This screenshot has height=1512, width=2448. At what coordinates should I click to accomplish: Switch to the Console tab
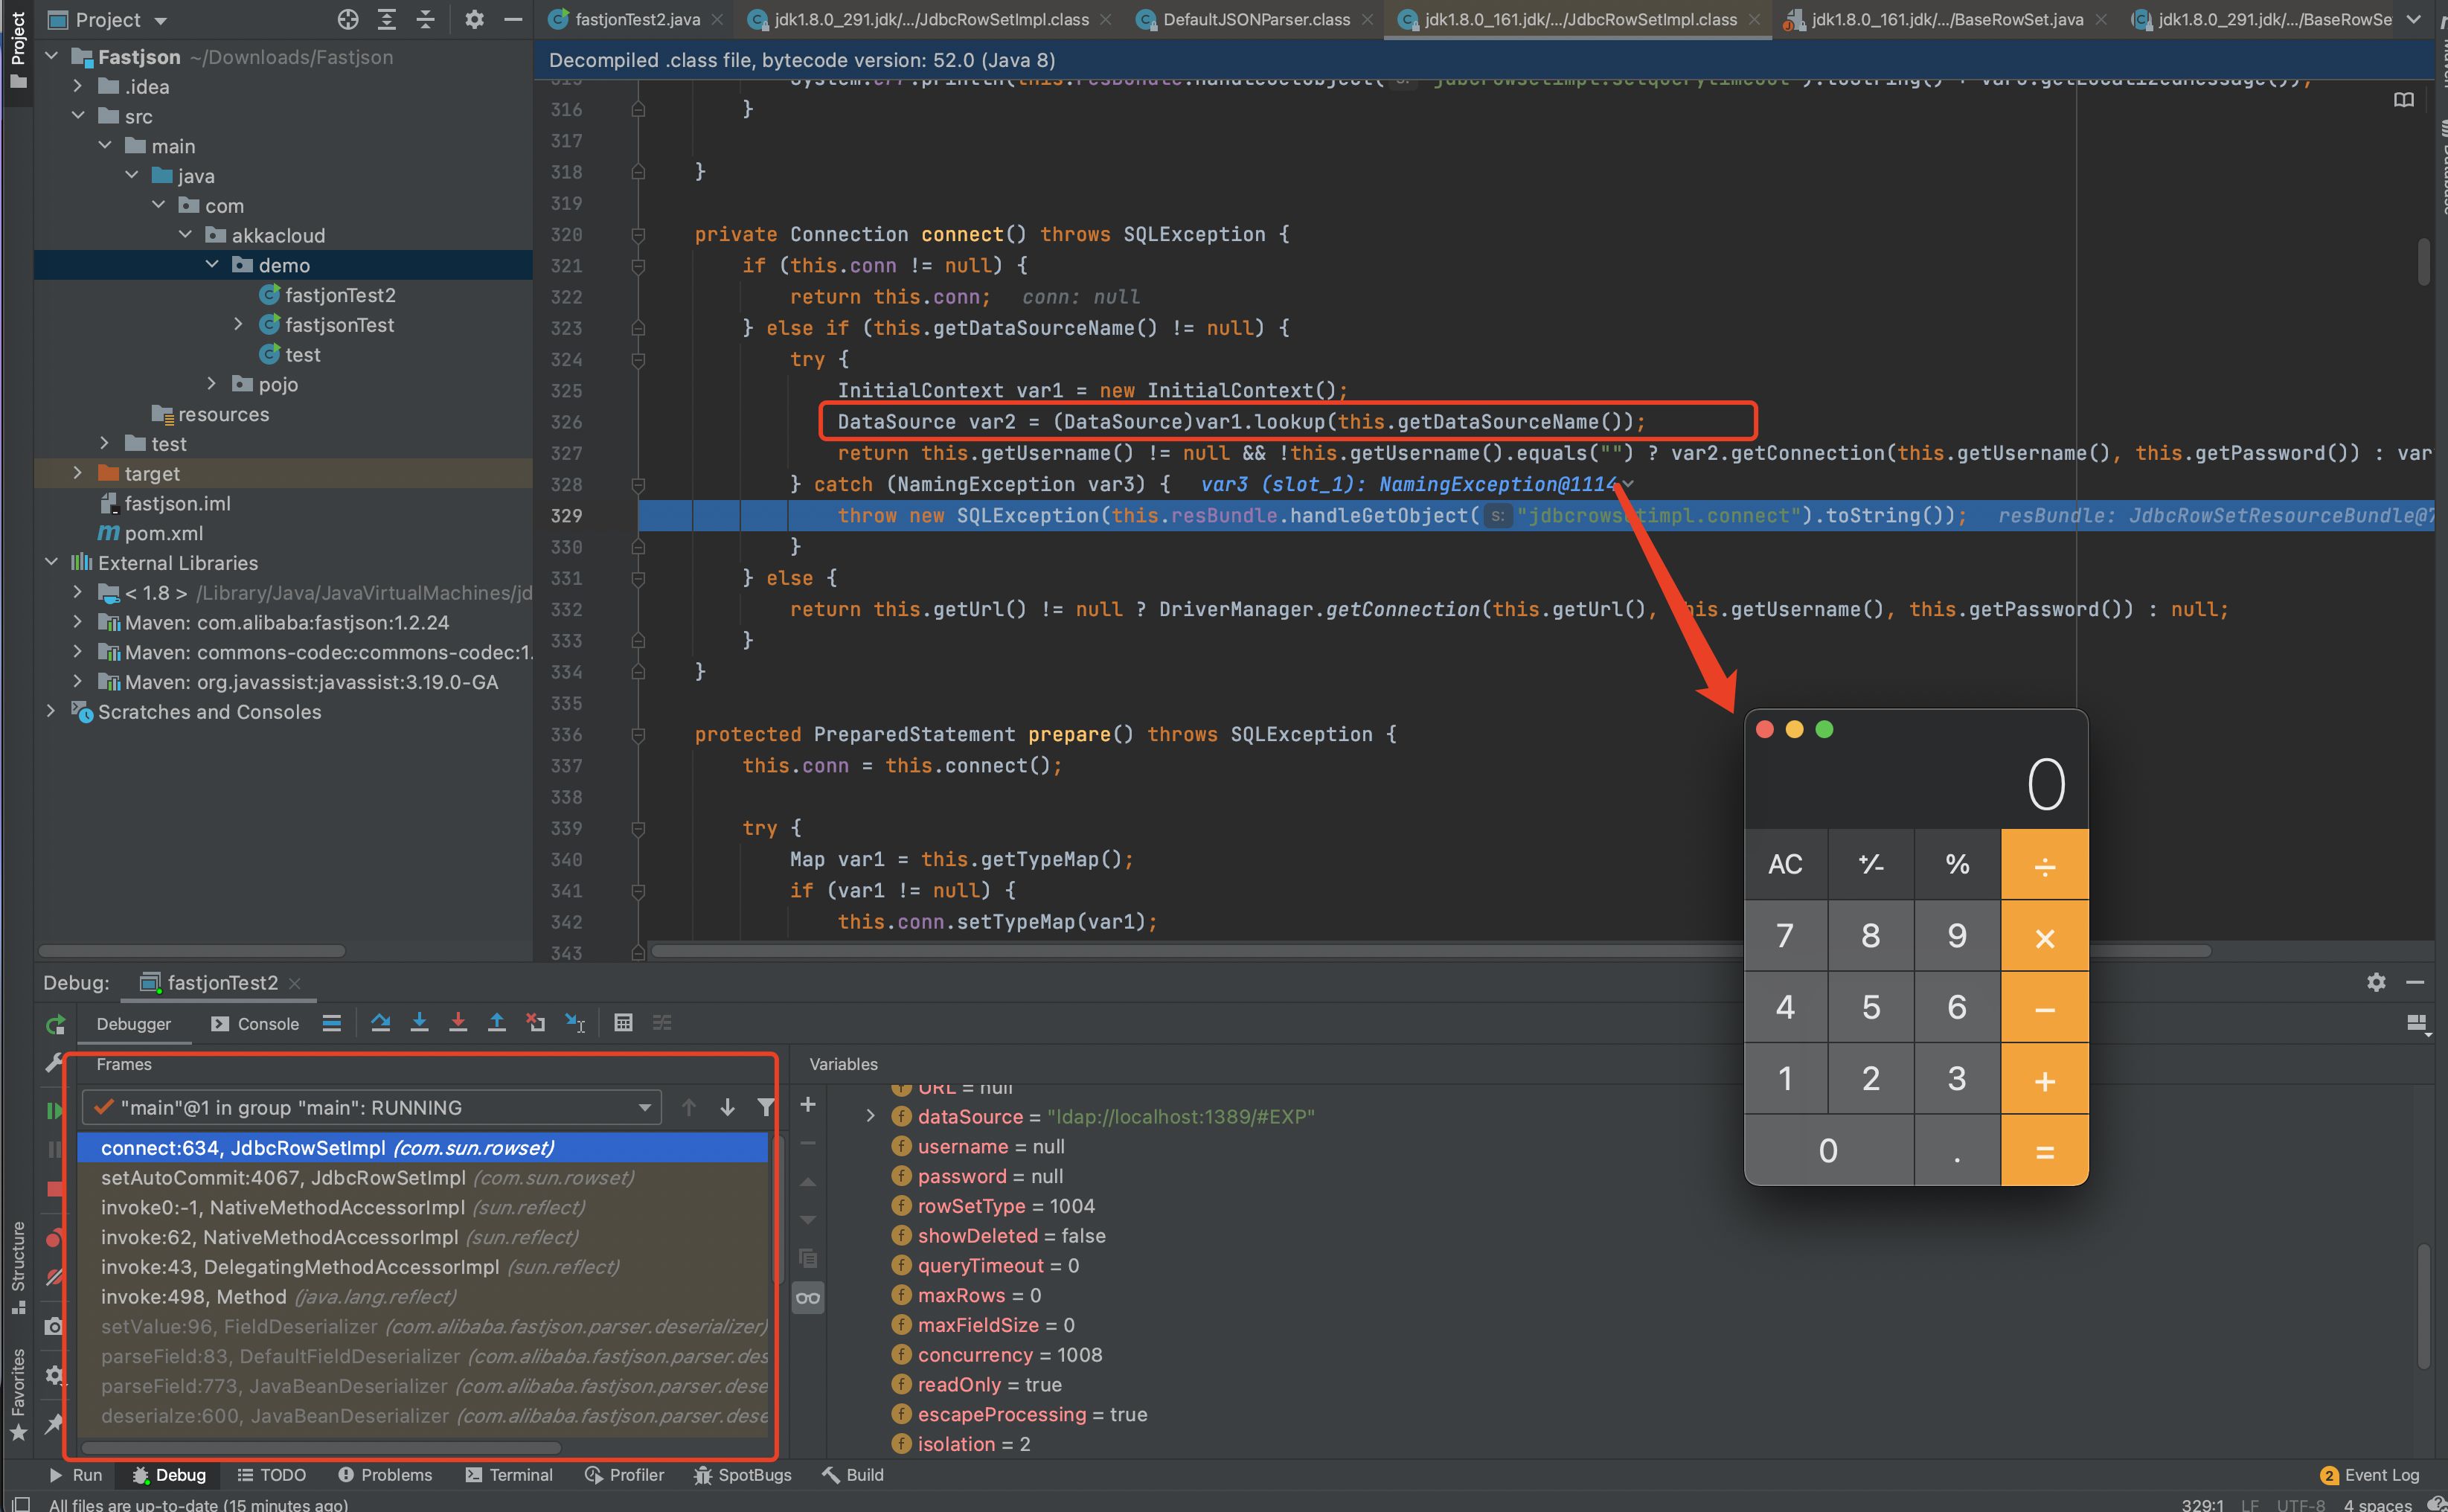tap(255, 1024)
